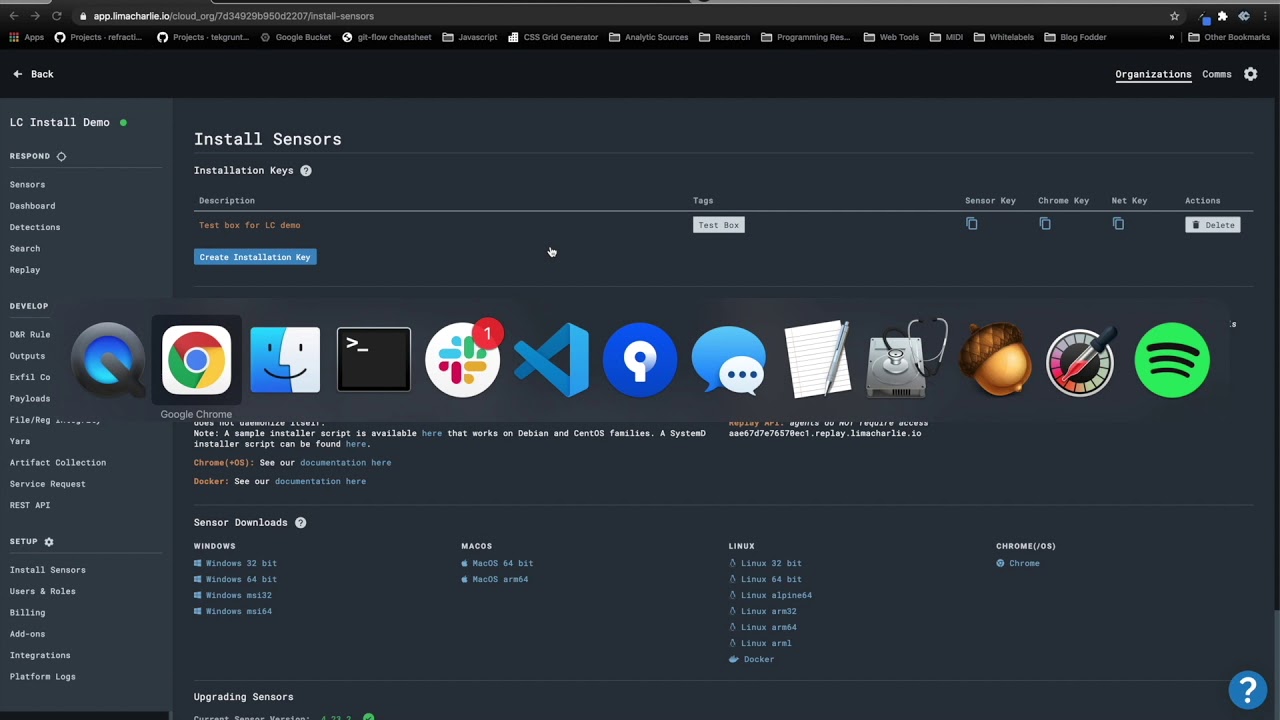This screenshot has width=1280, height=720.
Task: Open Chrome(+OS) documentation here link
Action: (345, 463)
